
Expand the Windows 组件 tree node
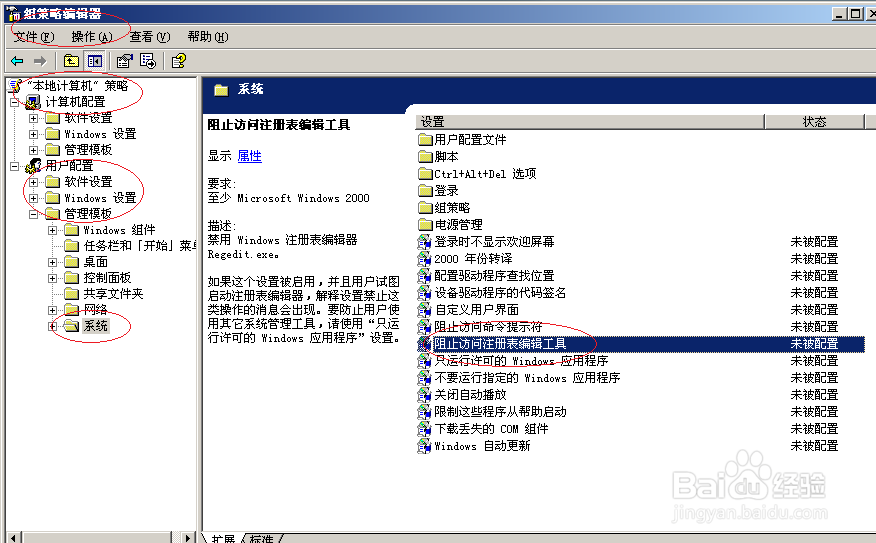pos(53,230)
